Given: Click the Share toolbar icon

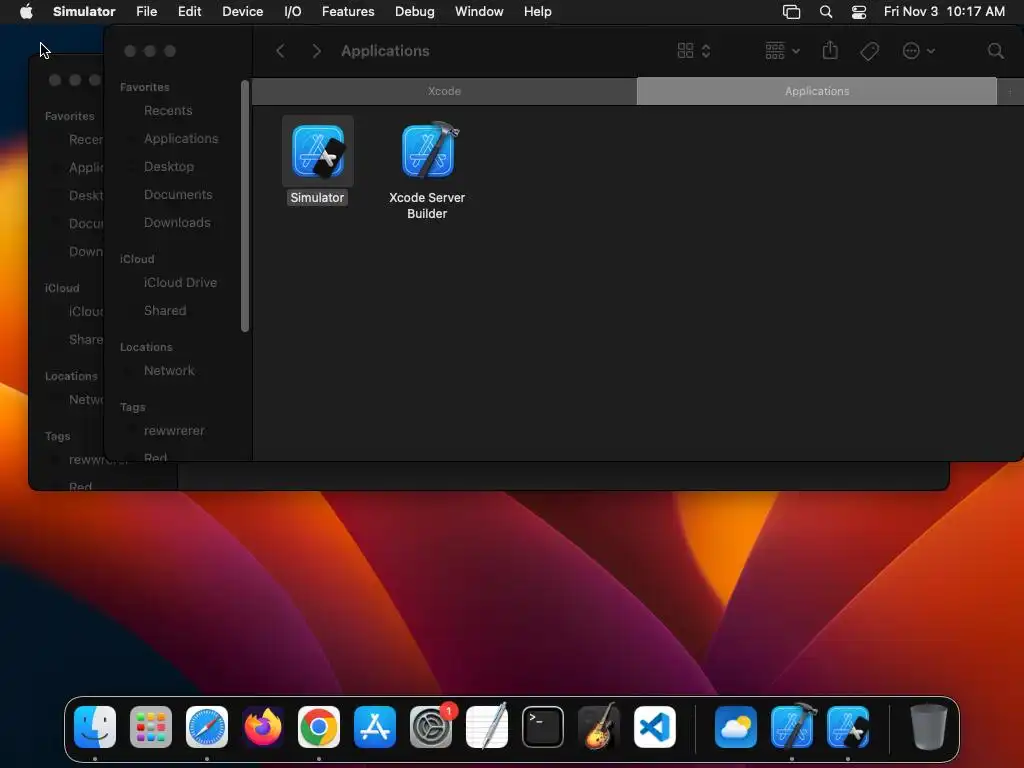Looking at the screenshot, I should click(x=830, y=50).
